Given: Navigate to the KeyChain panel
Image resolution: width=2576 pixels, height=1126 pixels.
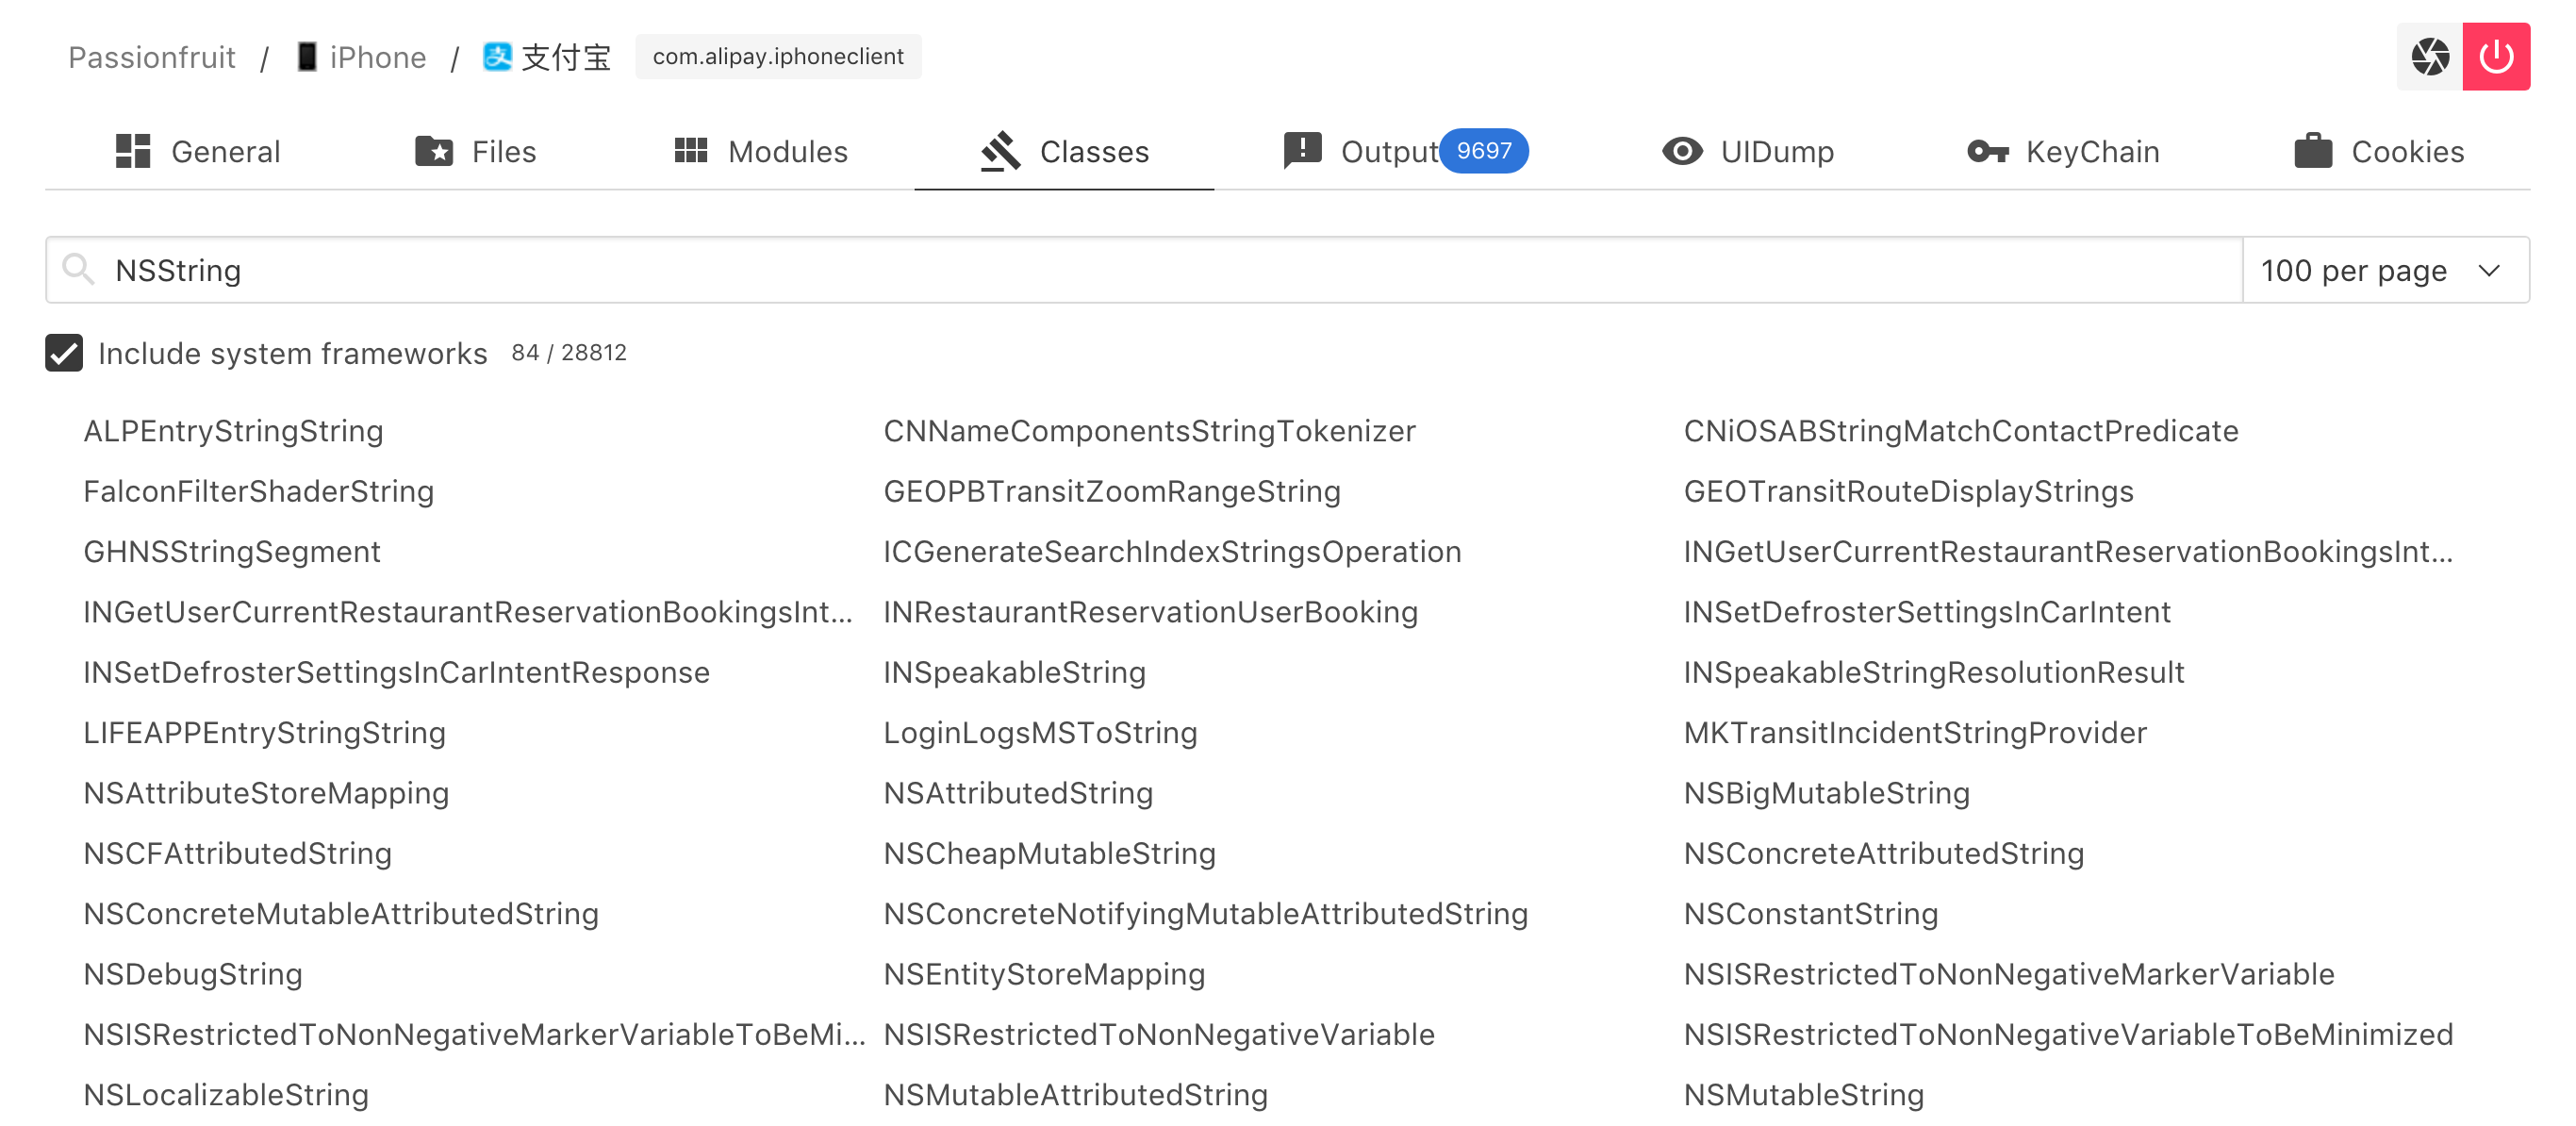Looking at the screenshot, I should coord(2060,151).
